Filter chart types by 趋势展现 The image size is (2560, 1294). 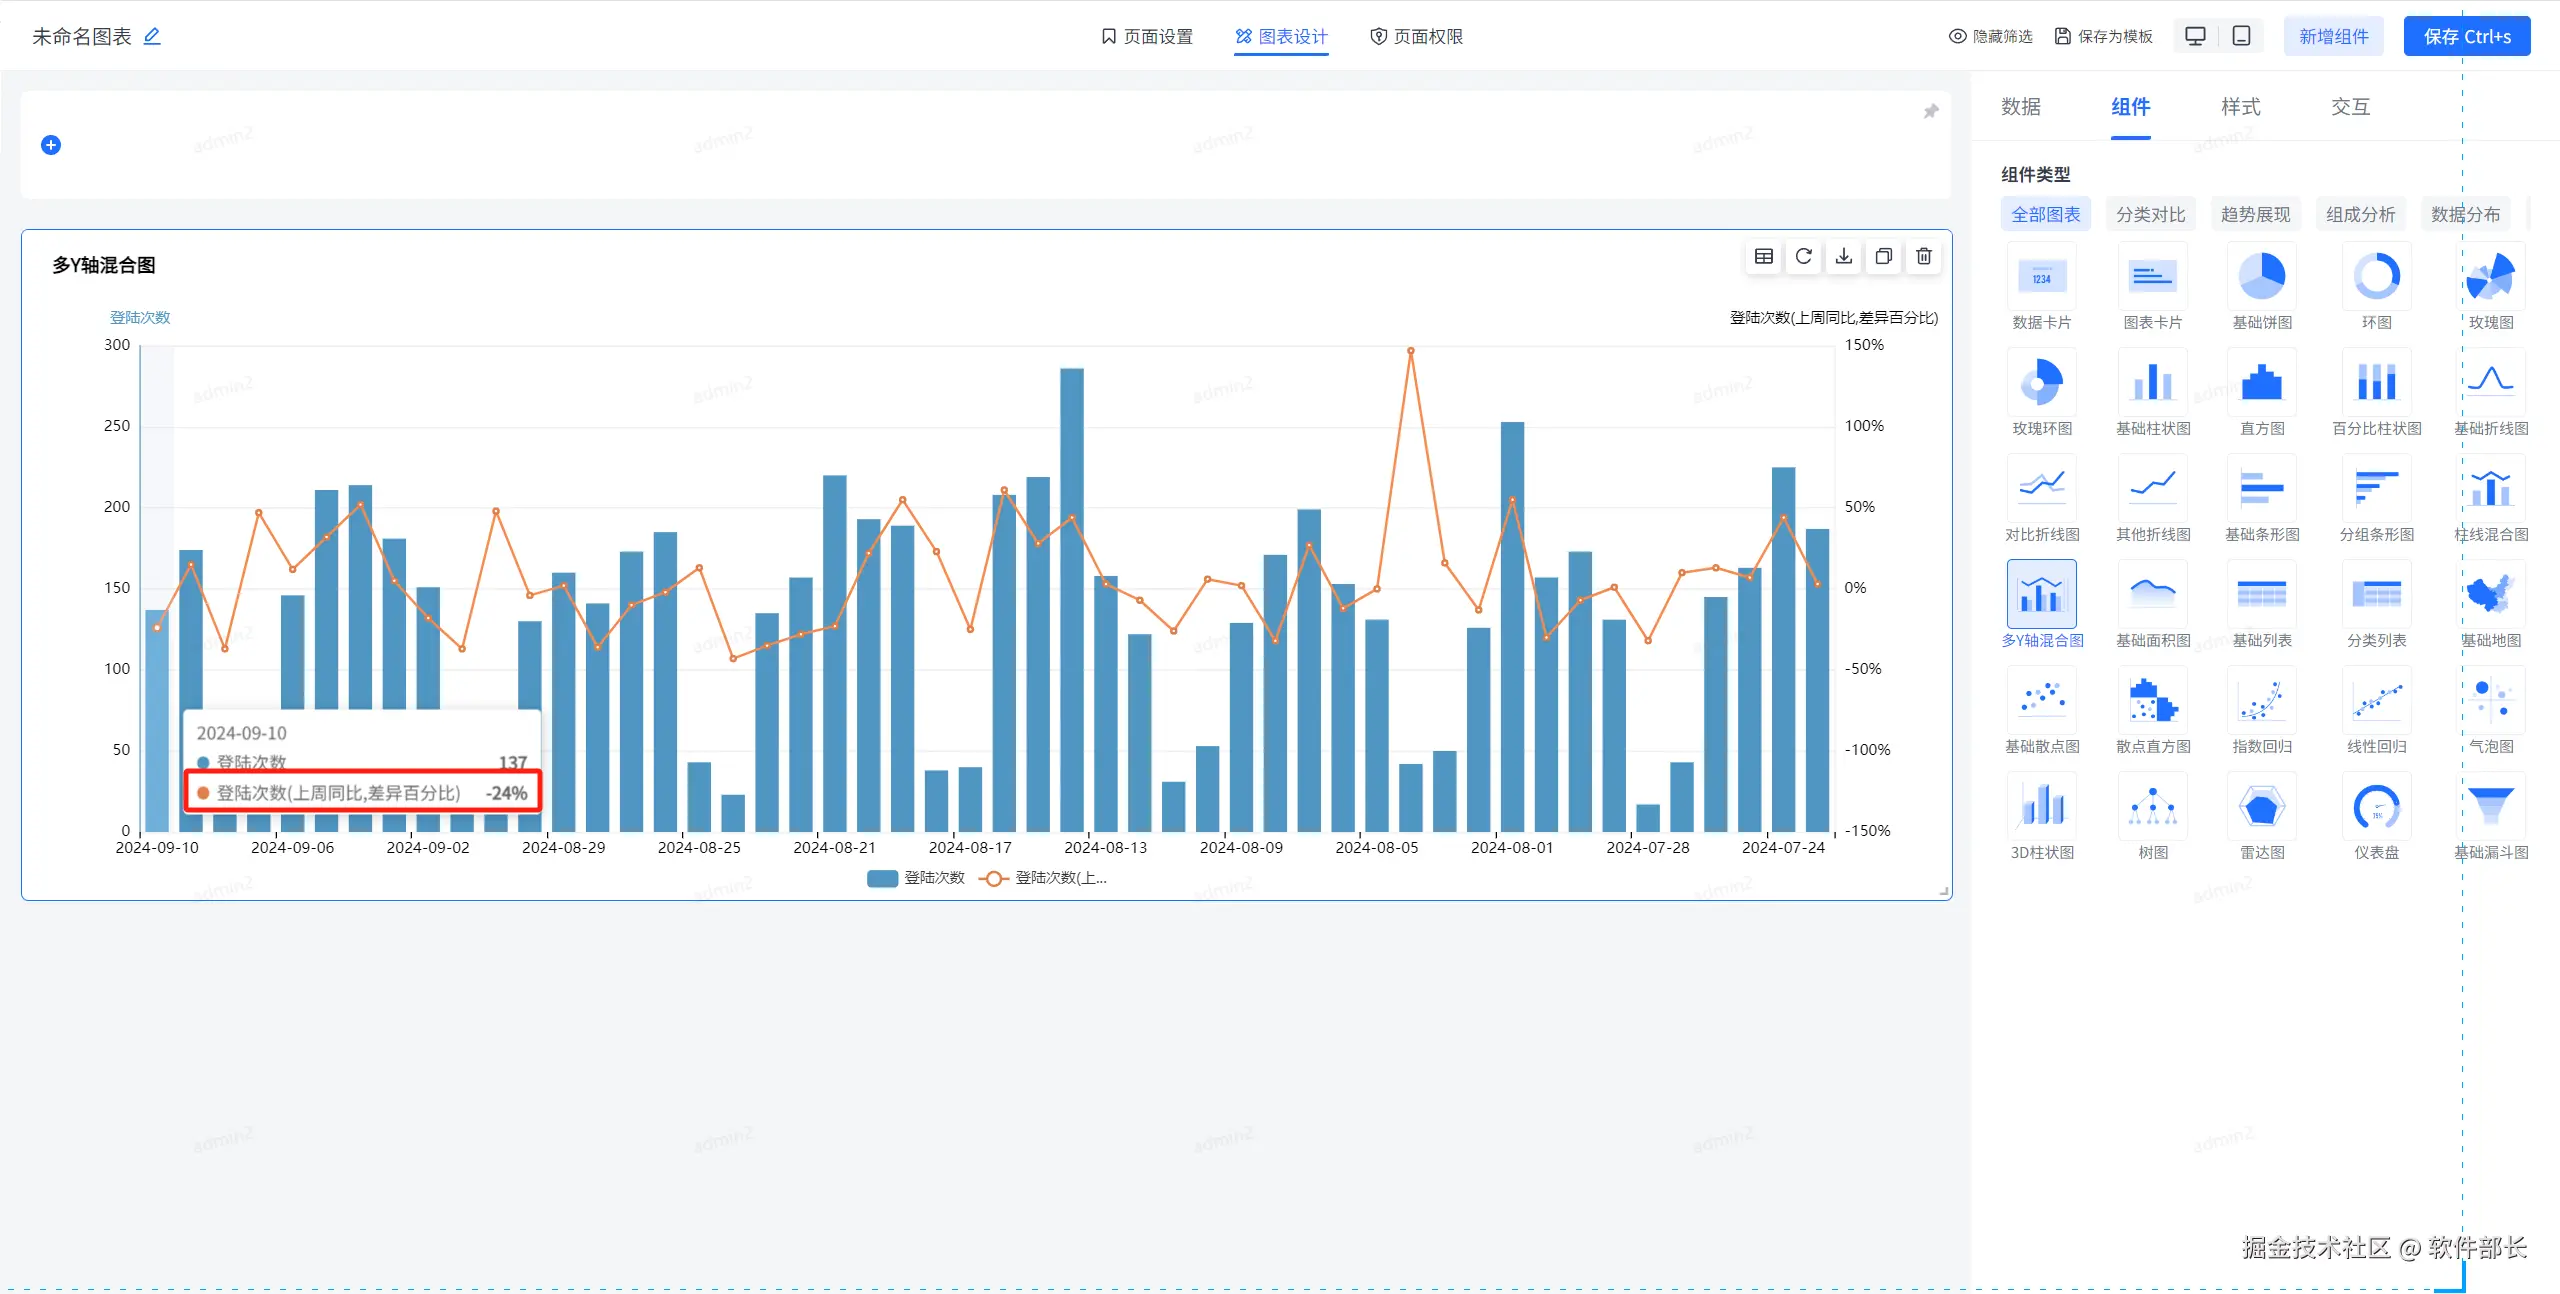tap(2255, 214)
